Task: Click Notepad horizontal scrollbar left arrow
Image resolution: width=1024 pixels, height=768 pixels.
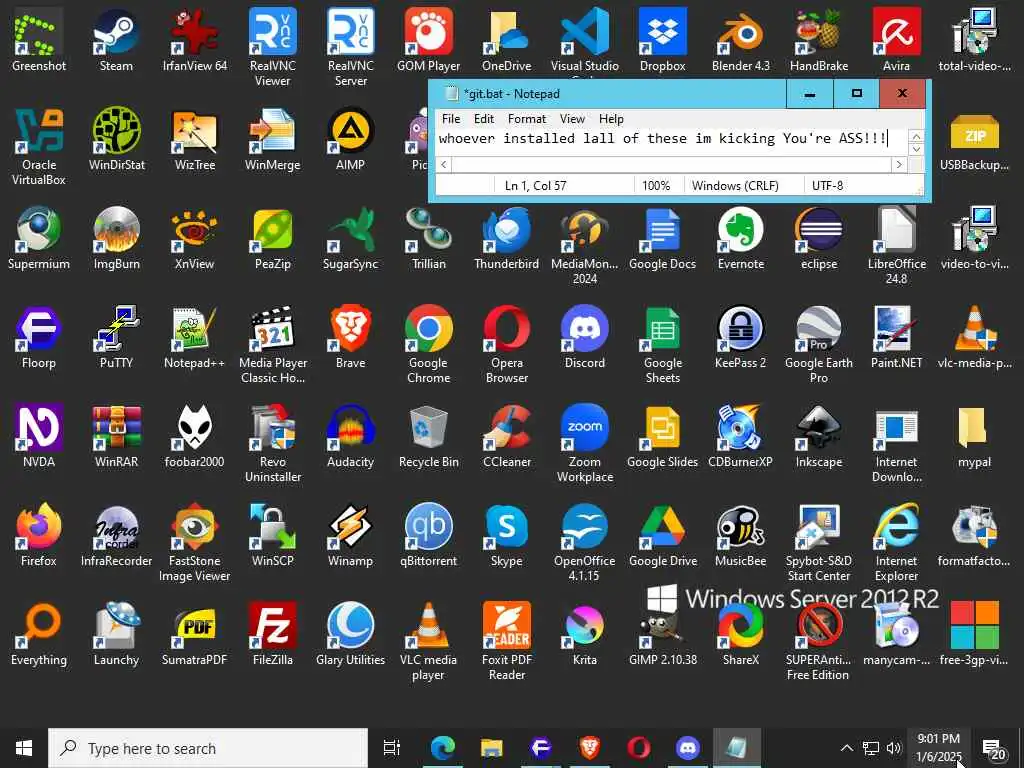Action: pyautogui.click(x=443, y=165)
